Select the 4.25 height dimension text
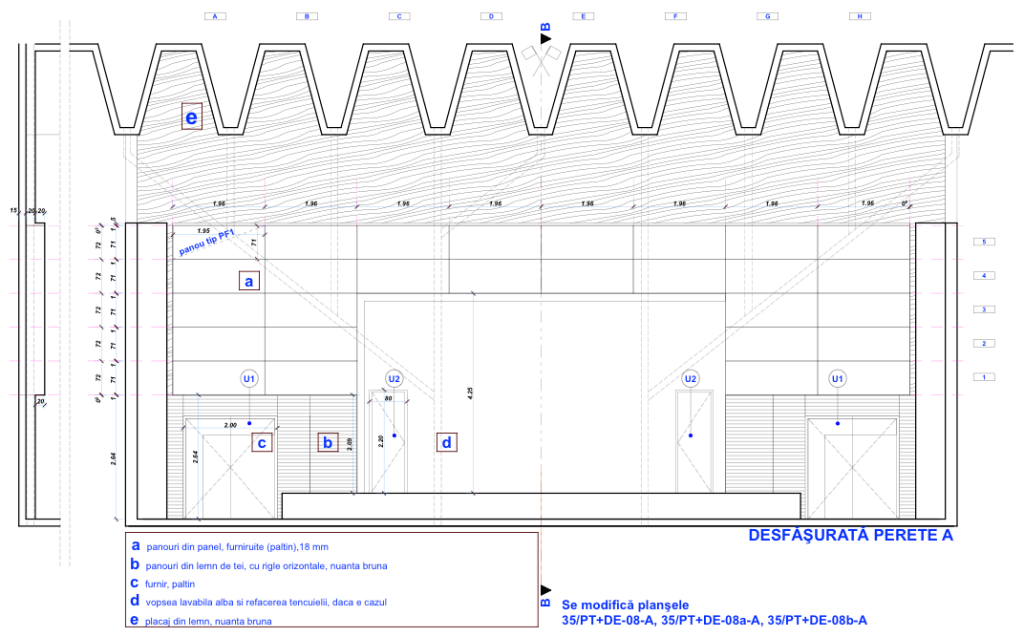Viewport: 1024px width, 637px height. pos(468,393)
